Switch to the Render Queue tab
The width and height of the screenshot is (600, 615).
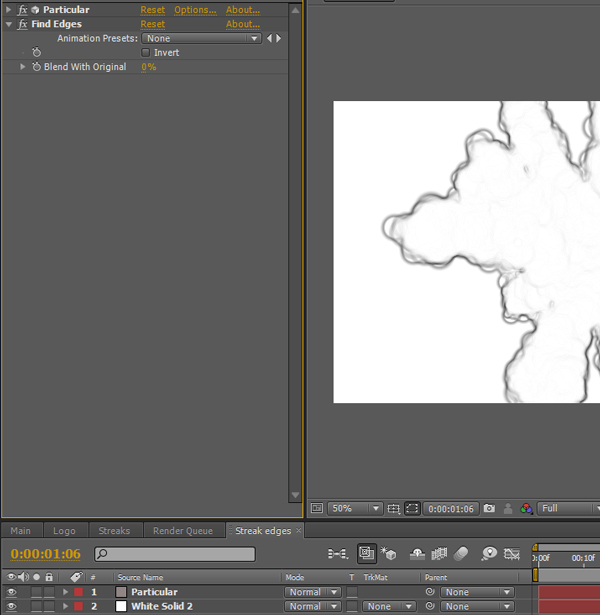click(183, 530)
